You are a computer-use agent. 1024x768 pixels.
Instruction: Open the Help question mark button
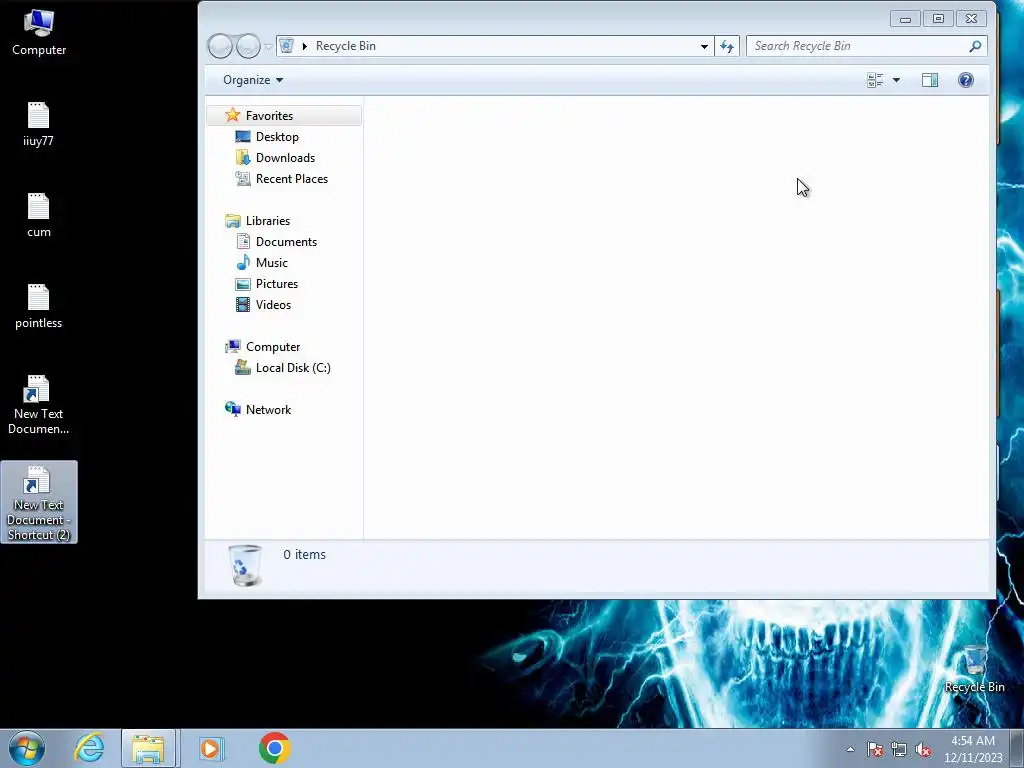pos(966,80)
